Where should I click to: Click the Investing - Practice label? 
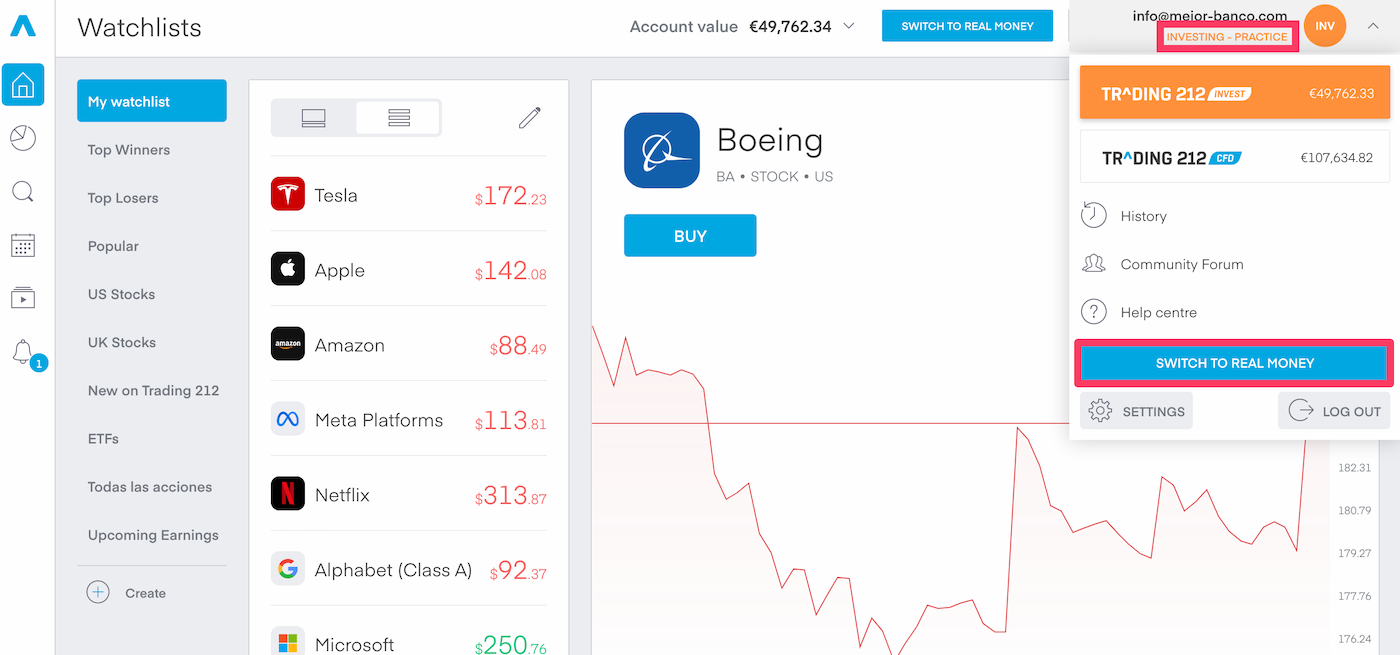click(x=1227, y=37)
